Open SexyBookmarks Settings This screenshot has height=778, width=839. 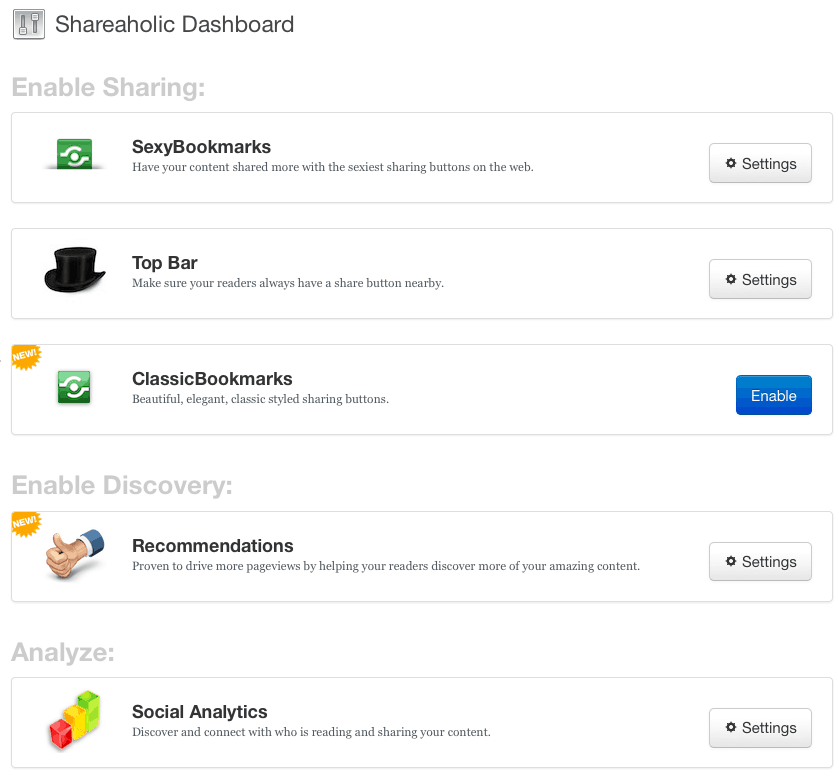pos(760,163)
